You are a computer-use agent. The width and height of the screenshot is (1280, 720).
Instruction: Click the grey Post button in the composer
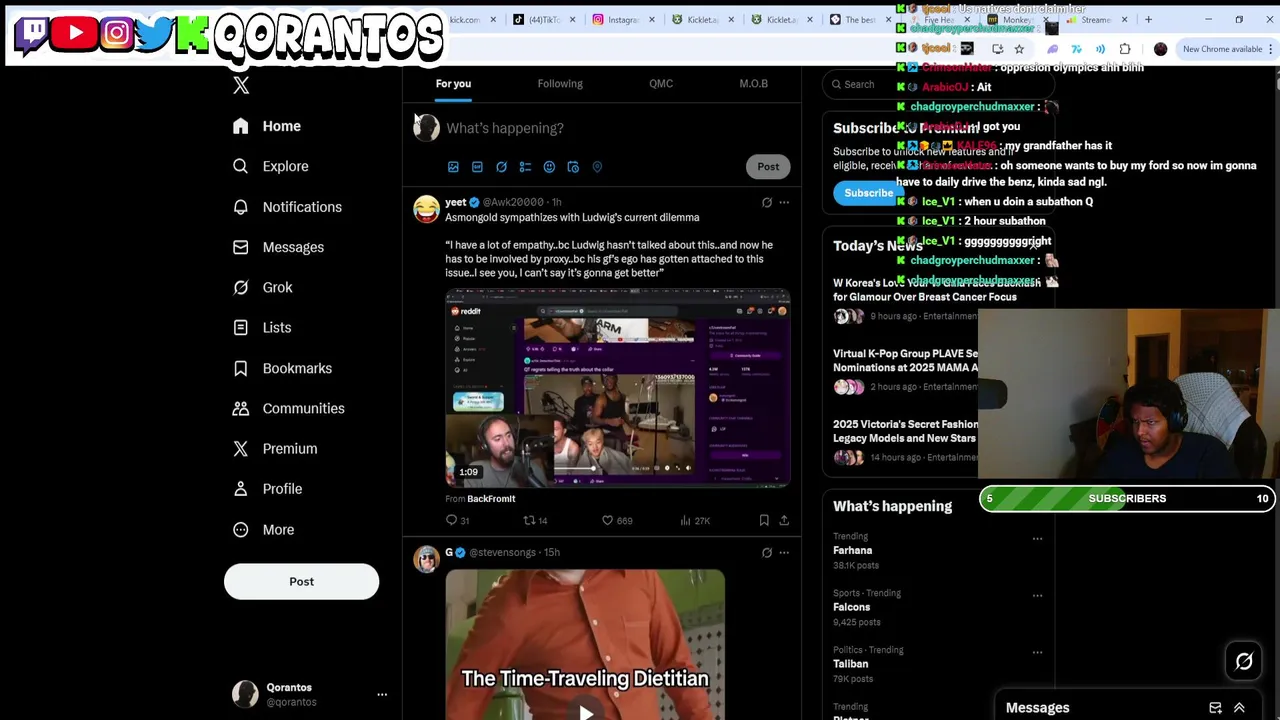[768, 167]
